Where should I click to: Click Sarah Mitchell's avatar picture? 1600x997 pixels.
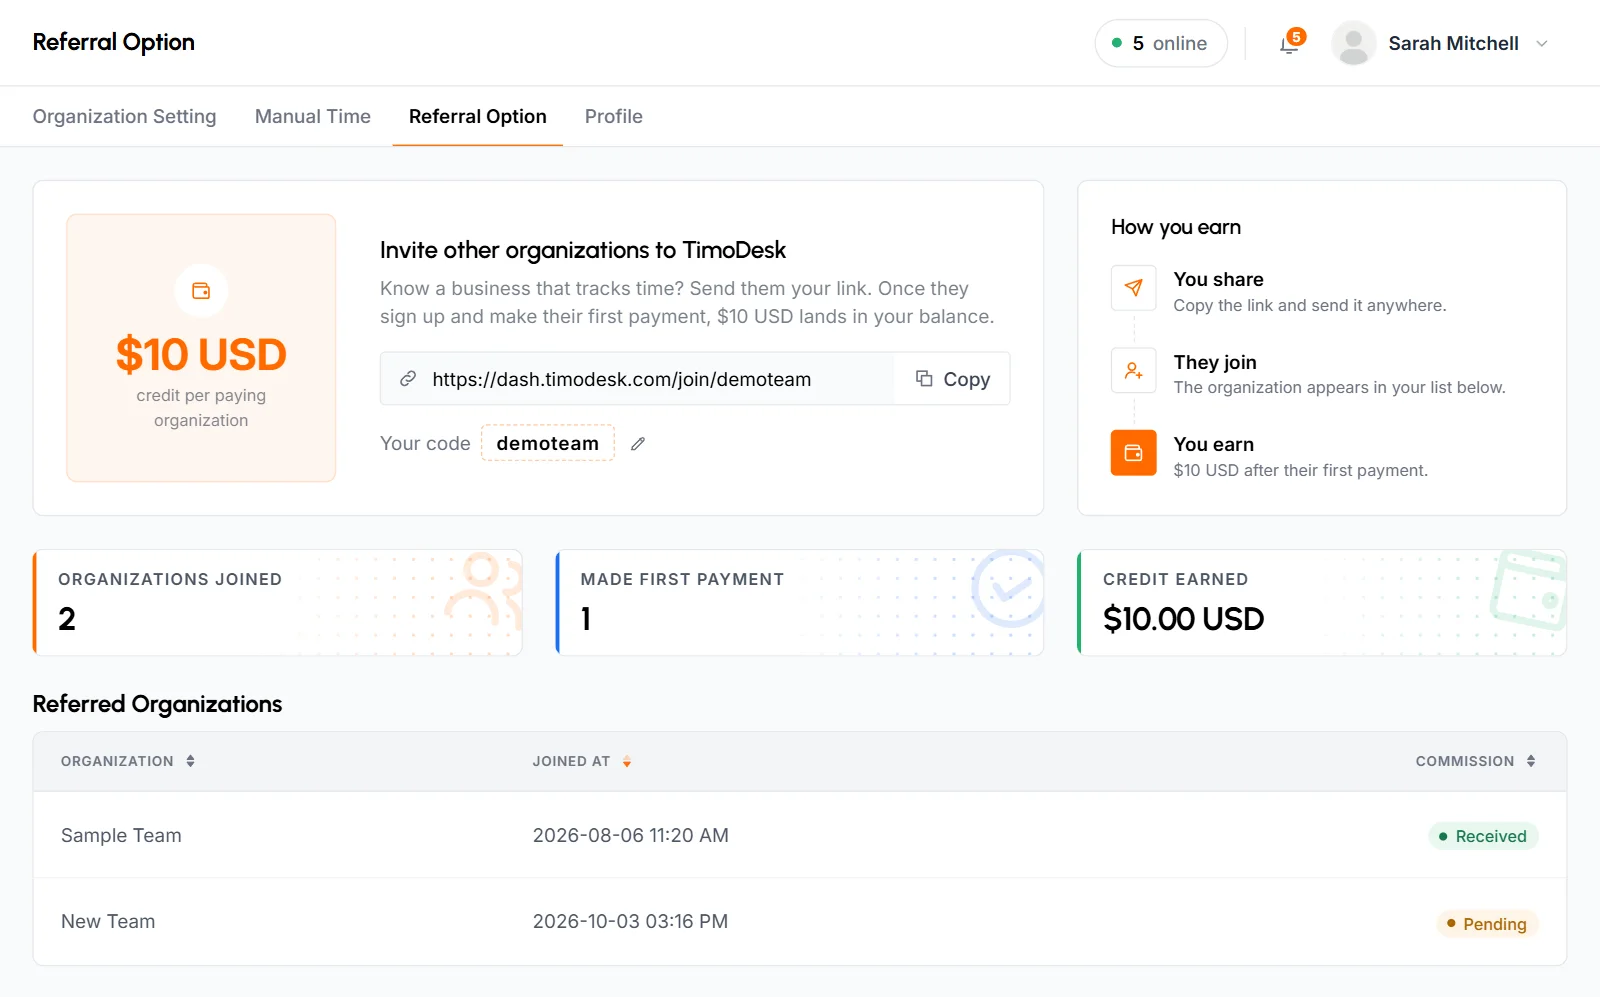tap(1353, 43)
